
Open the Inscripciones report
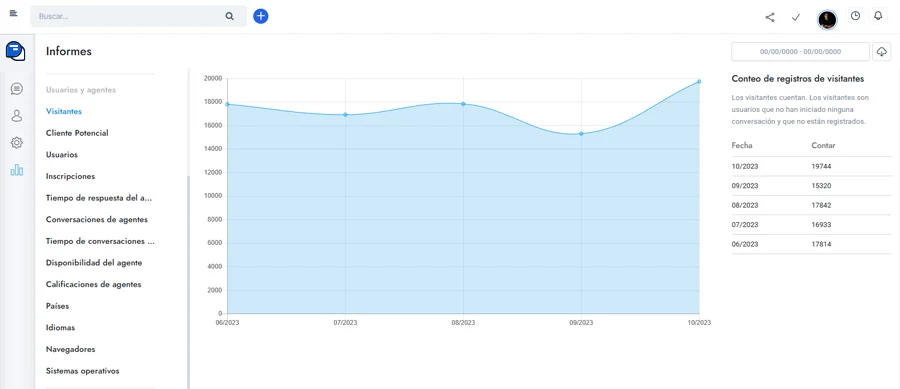(x=71, y=176)
